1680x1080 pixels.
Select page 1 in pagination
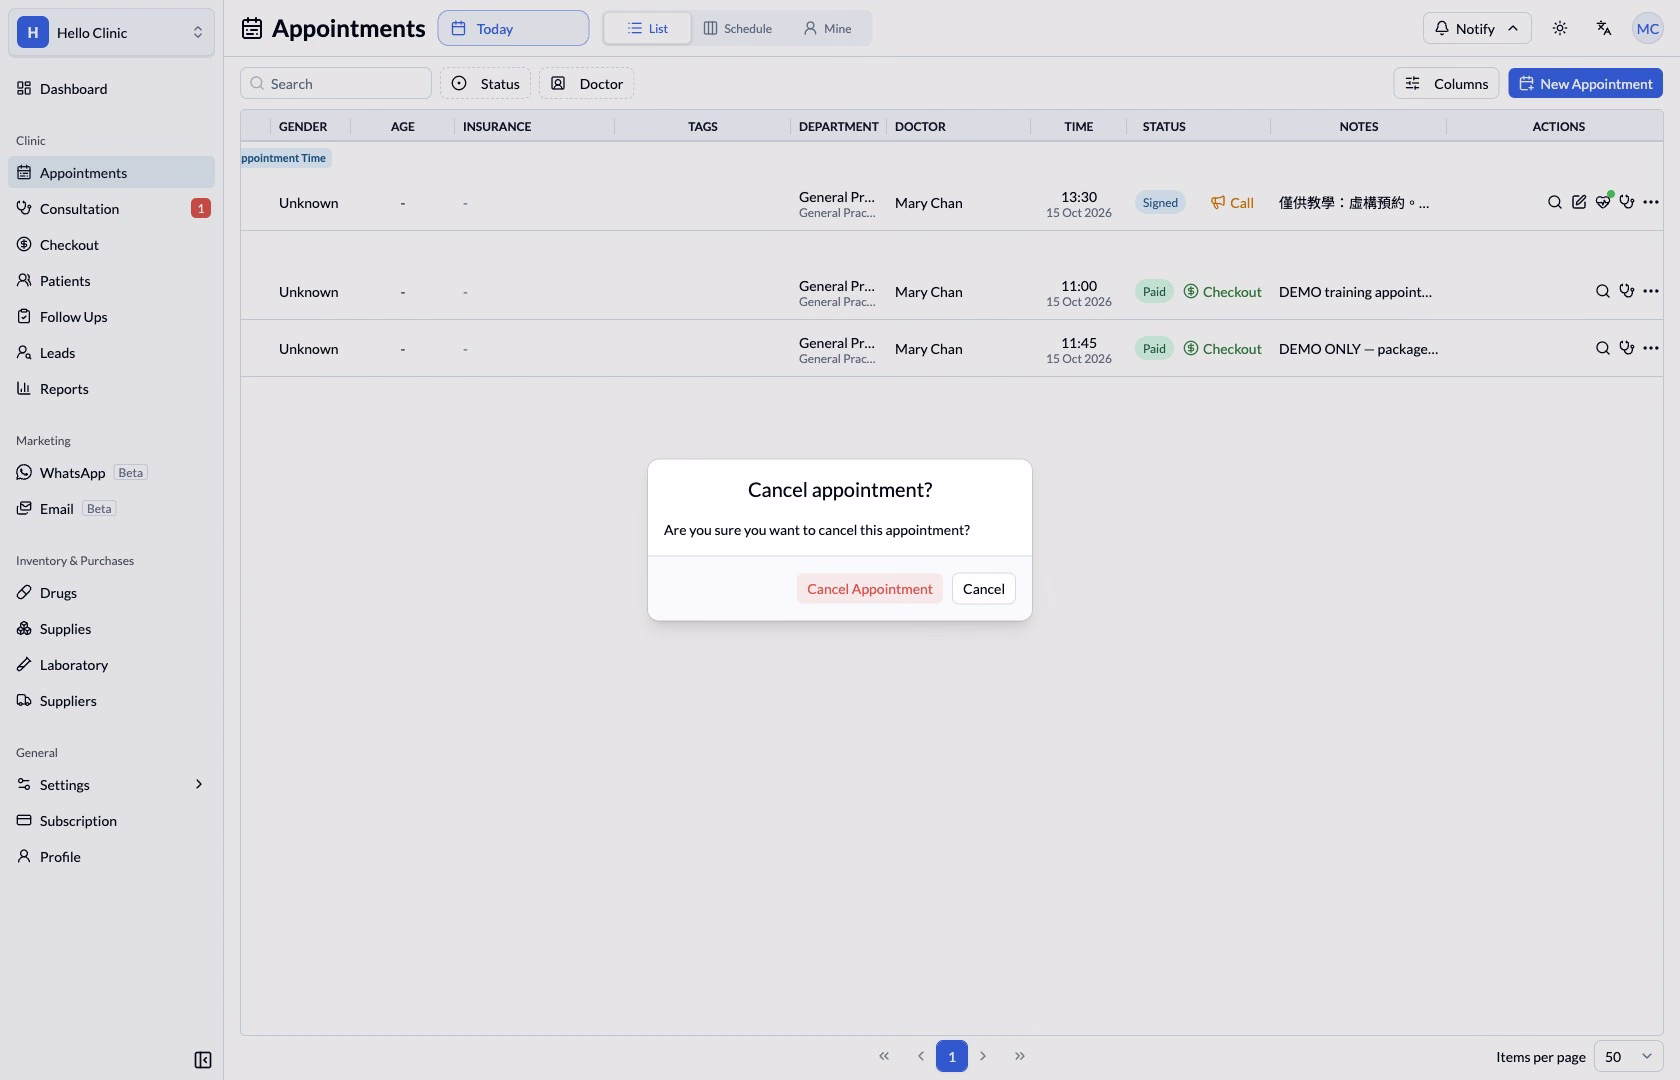[x=952, y=1056]
